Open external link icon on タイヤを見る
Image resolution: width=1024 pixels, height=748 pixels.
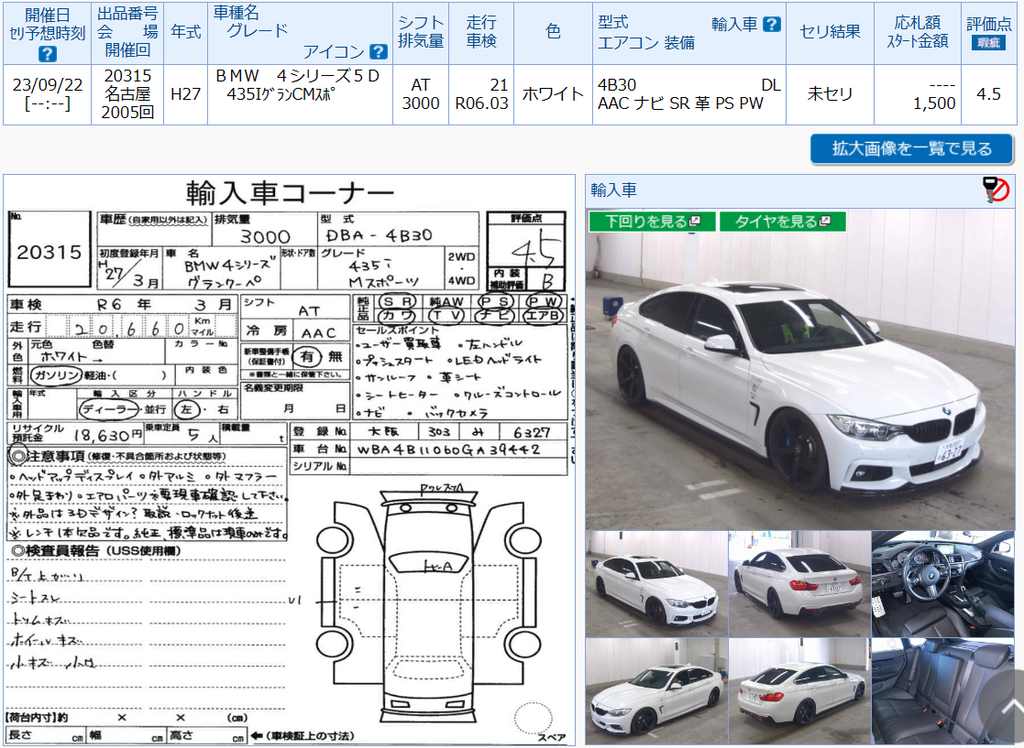(x=825, y=221)
